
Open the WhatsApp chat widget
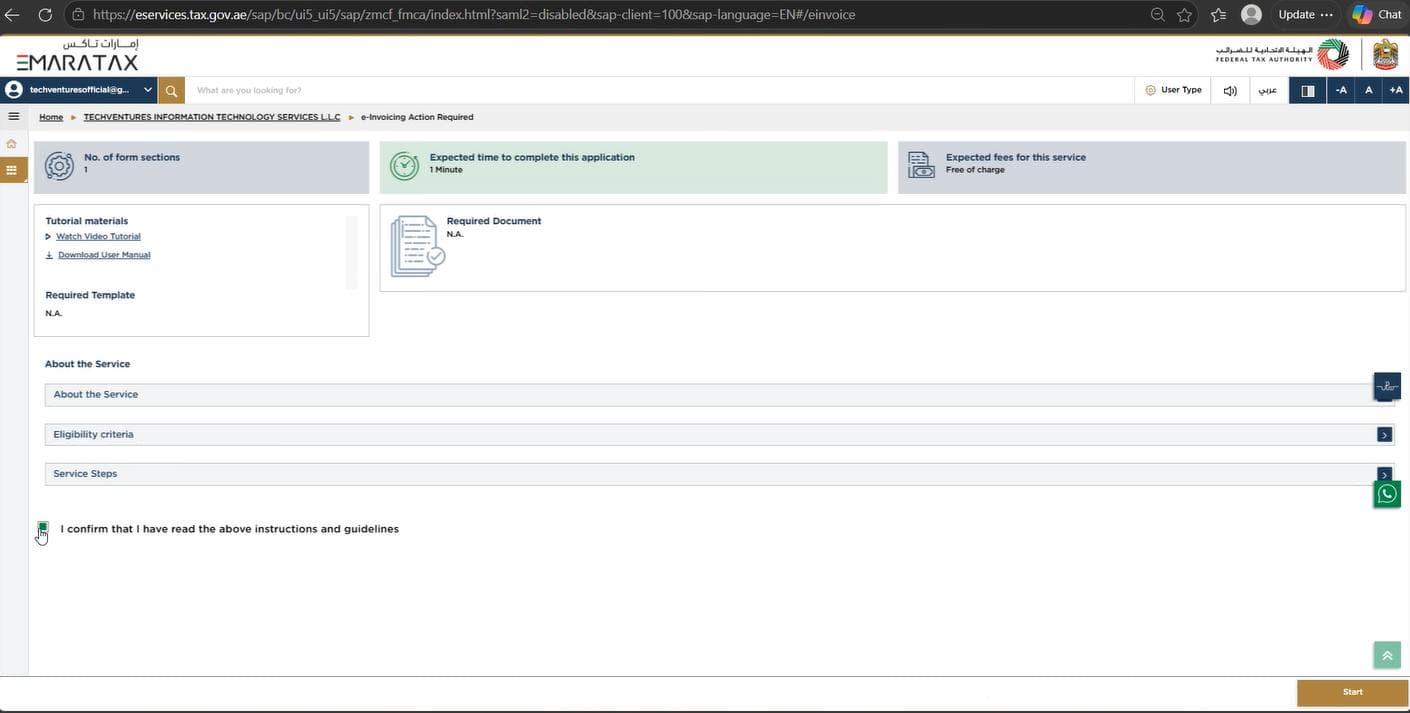tap(1387, 494)
